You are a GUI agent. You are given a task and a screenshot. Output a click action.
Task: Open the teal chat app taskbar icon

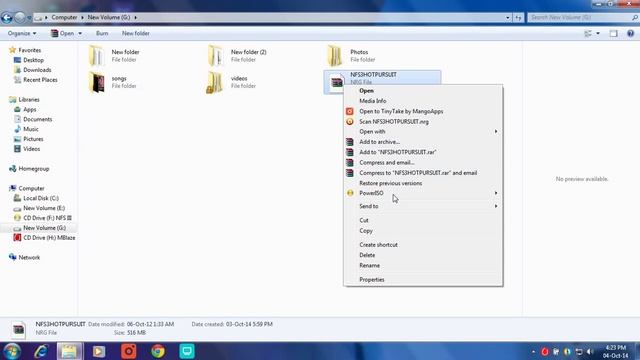pos(187,351)
